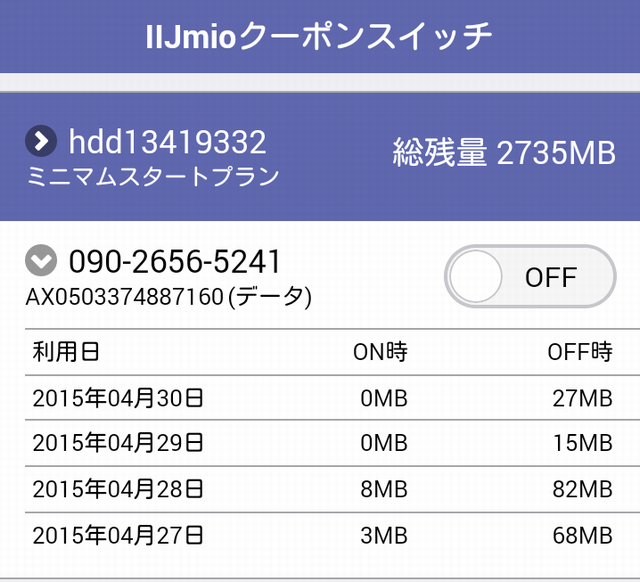Click the dark chevron icon beside hdd13419332
Image resolution: width=640 pixels, height=582 pixels.
tap(41, 141)
